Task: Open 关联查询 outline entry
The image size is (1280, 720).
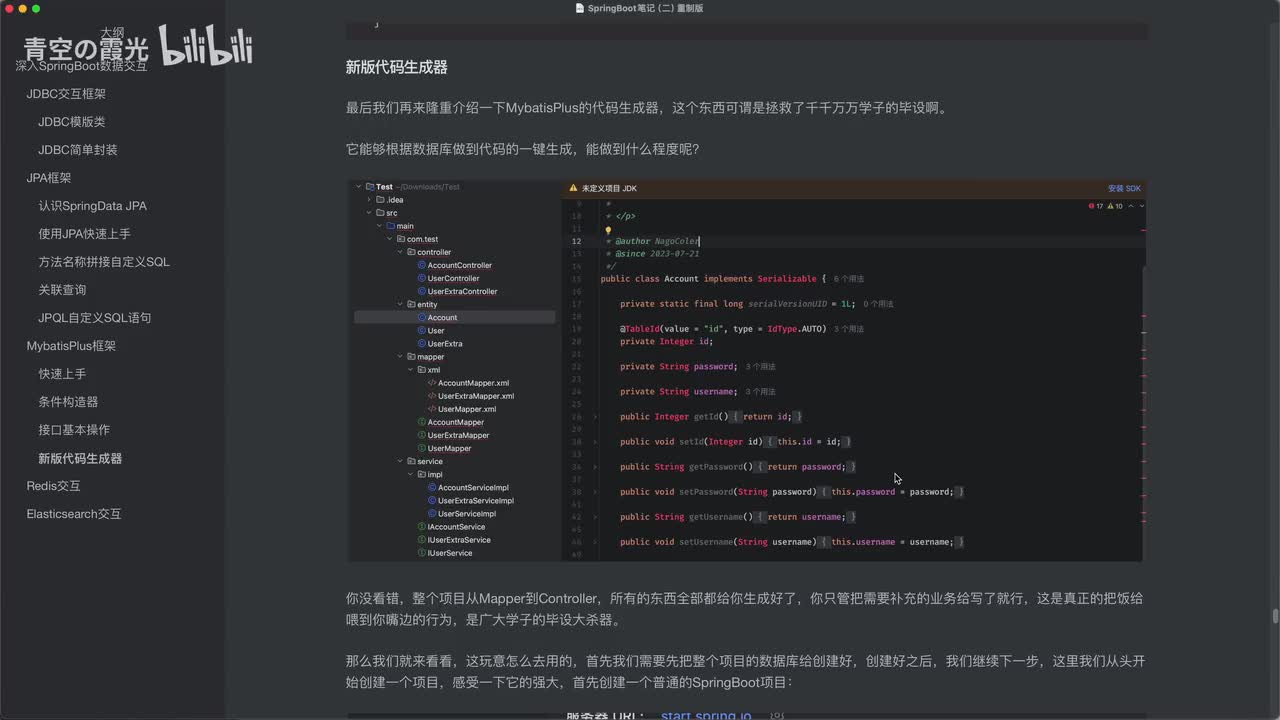Action: pyautogui.click(x=62, y=290)
